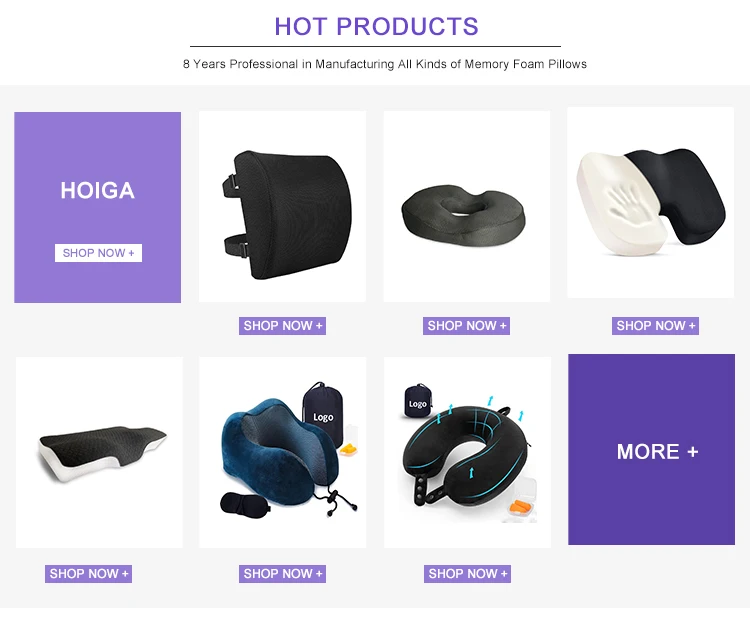
Task: Open the black U-shaped neck pillow image
Action: click(x=467, y=452)
